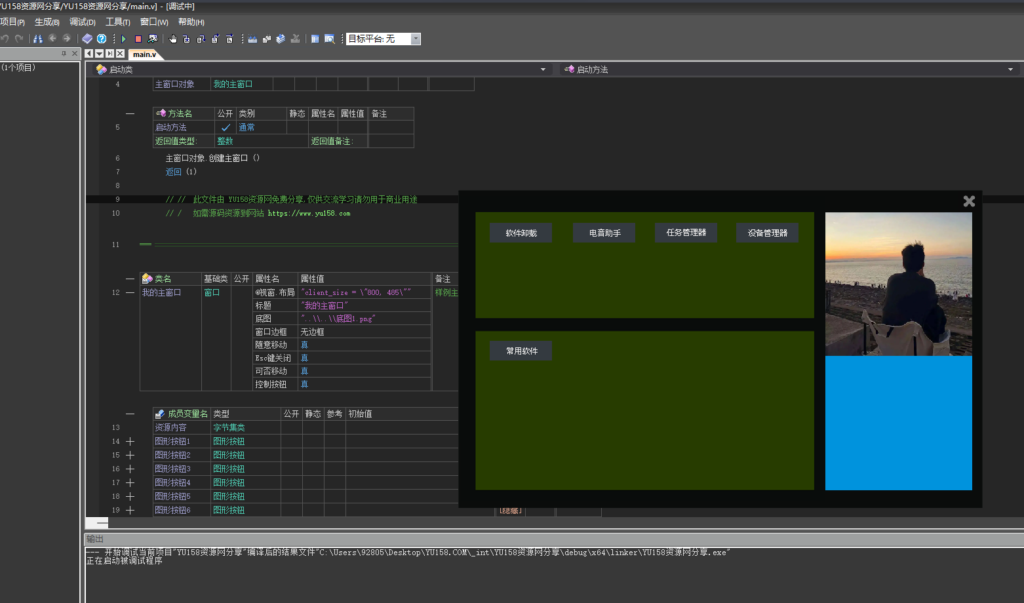Click the blue color panel in preview window
Viewport: 1024px width, 603px height.
898,422
